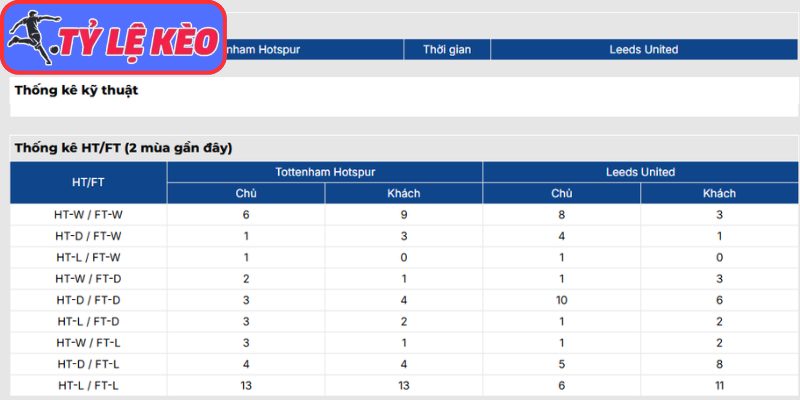Click Leeds Khách value 8 in HT-D / FT-L row

[719, 364]
